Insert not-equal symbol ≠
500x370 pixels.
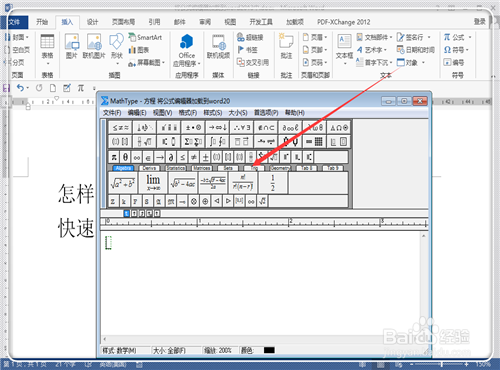[x=193, y=157]
